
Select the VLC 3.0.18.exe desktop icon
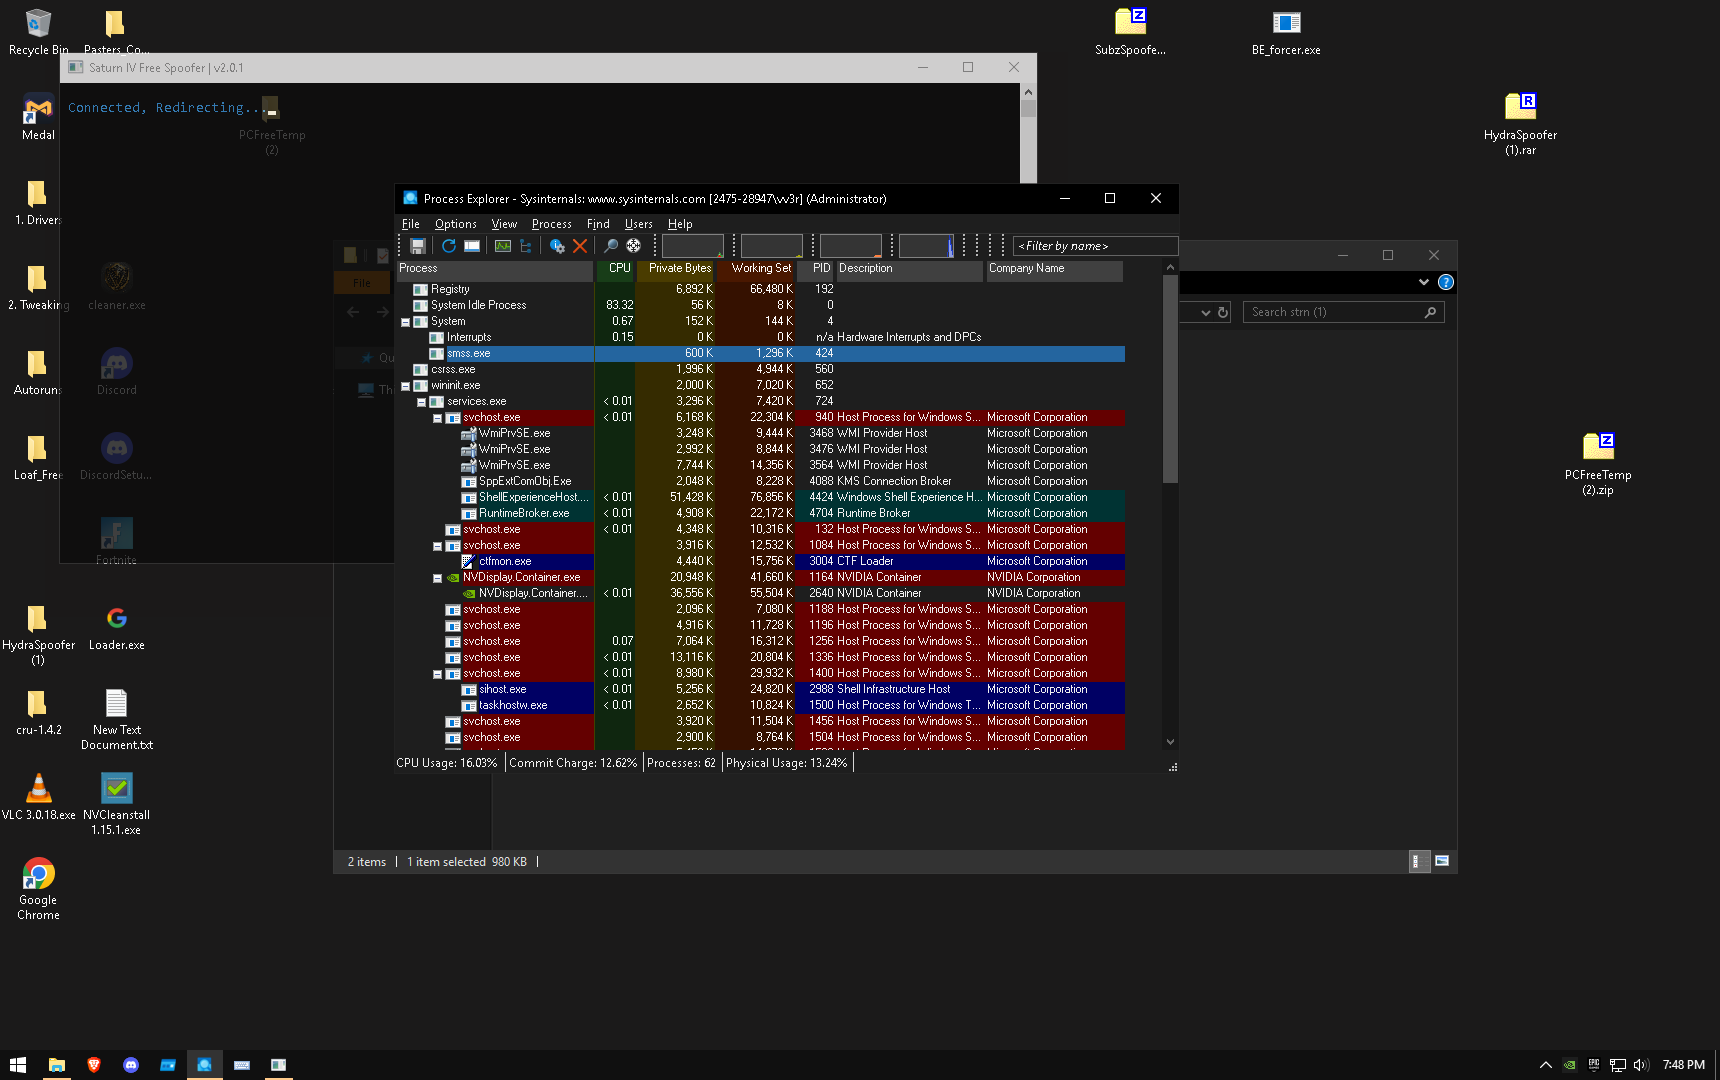point(38,796)
